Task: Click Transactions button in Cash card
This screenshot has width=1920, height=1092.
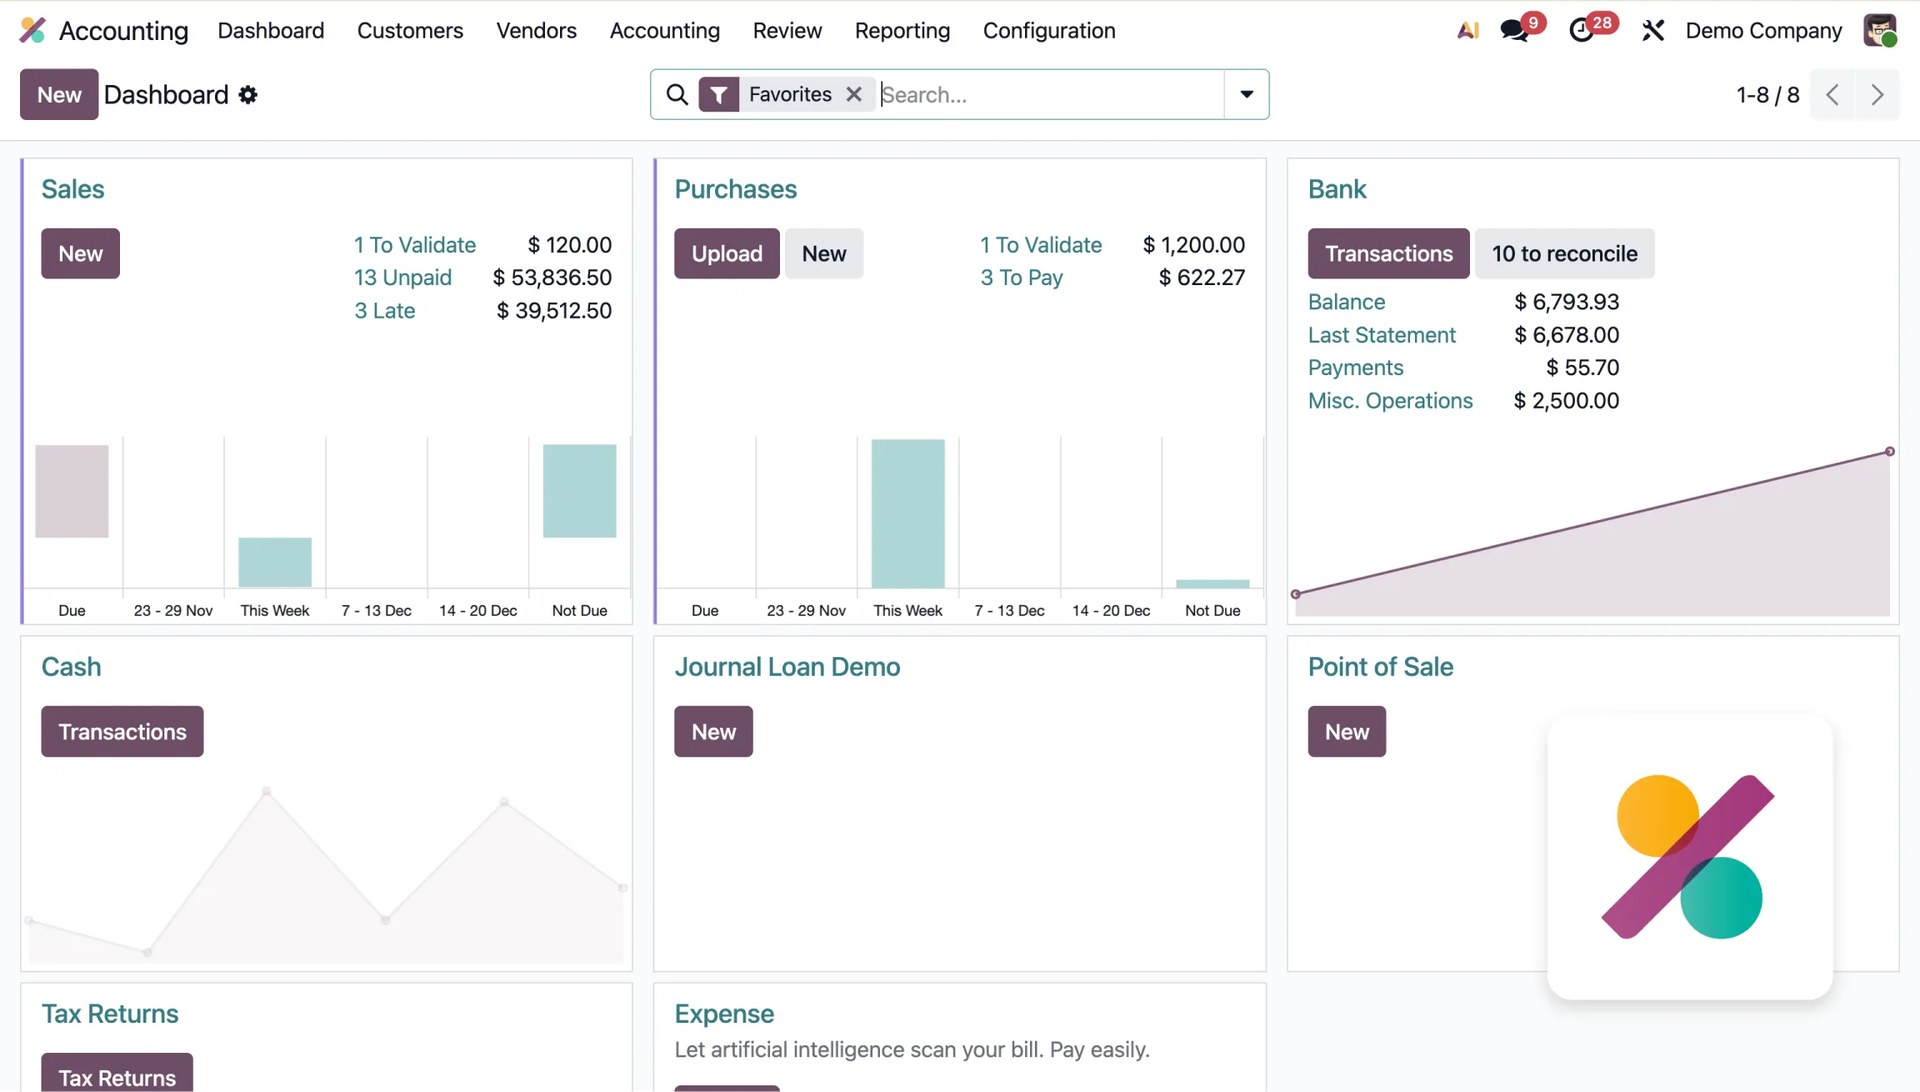Action: click(122, 732)
